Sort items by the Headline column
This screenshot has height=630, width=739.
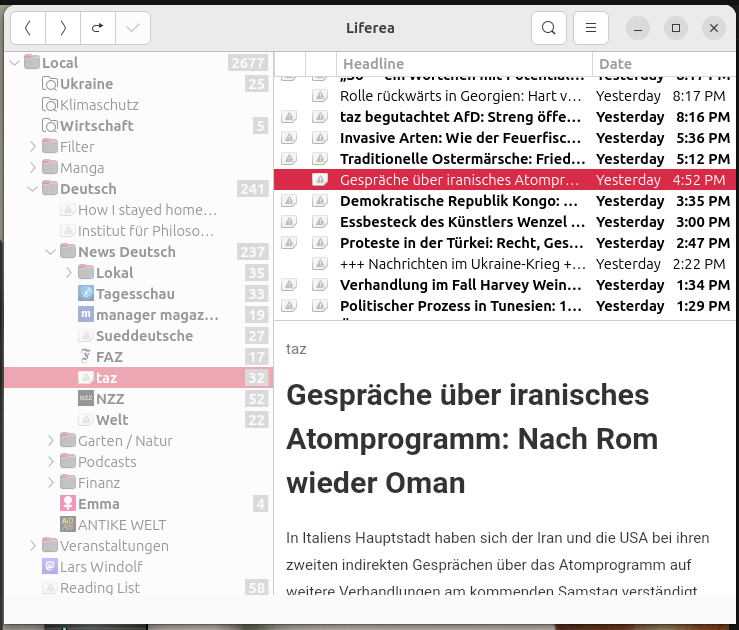tap(464, 64)
